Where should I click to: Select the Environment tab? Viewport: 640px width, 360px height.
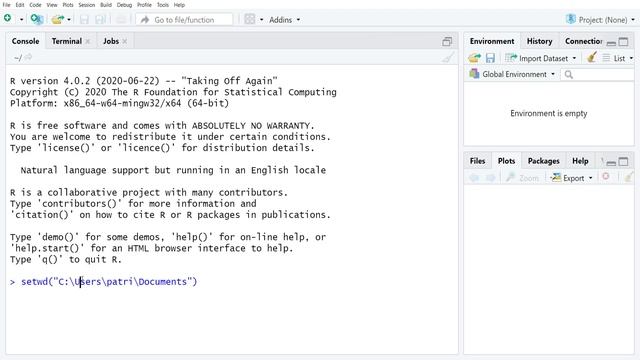(x=492, y=41)
